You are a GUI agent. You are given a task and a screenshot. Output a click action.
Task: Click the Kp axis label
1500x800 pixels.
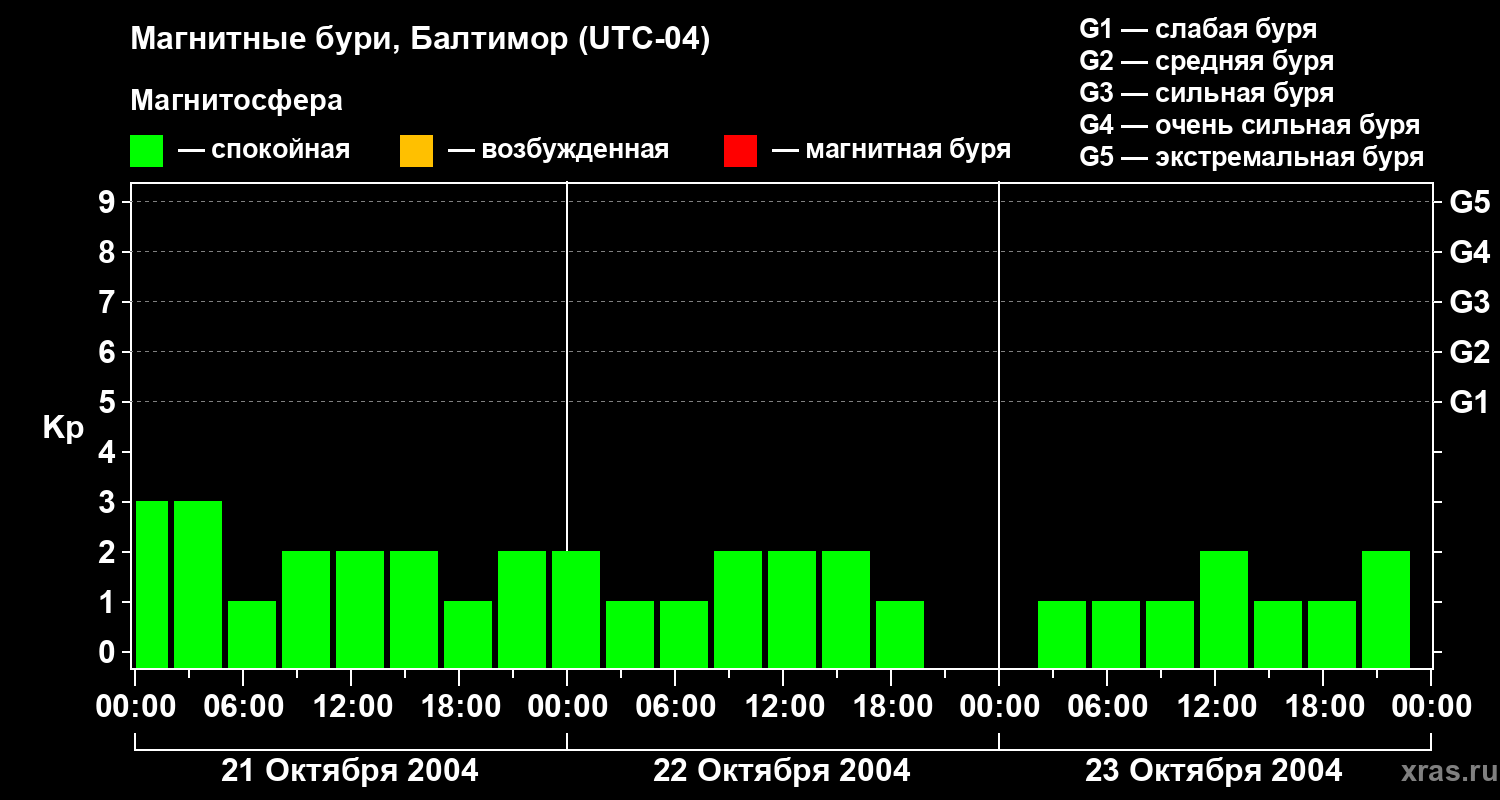[x=64, y=429]
